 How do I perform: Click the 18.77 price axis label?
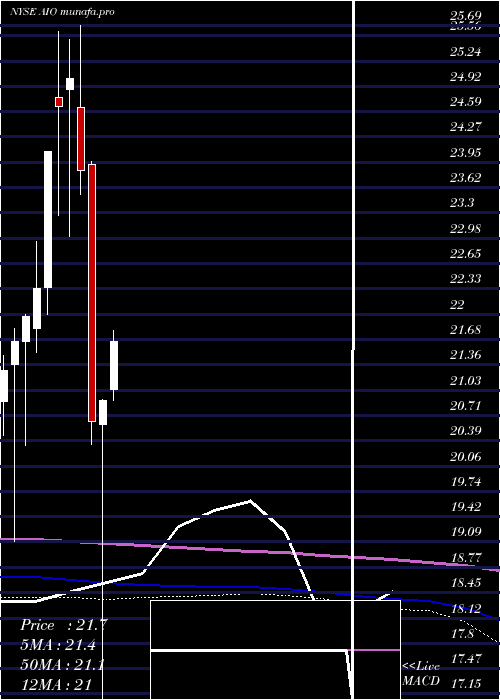coord(466,558)
